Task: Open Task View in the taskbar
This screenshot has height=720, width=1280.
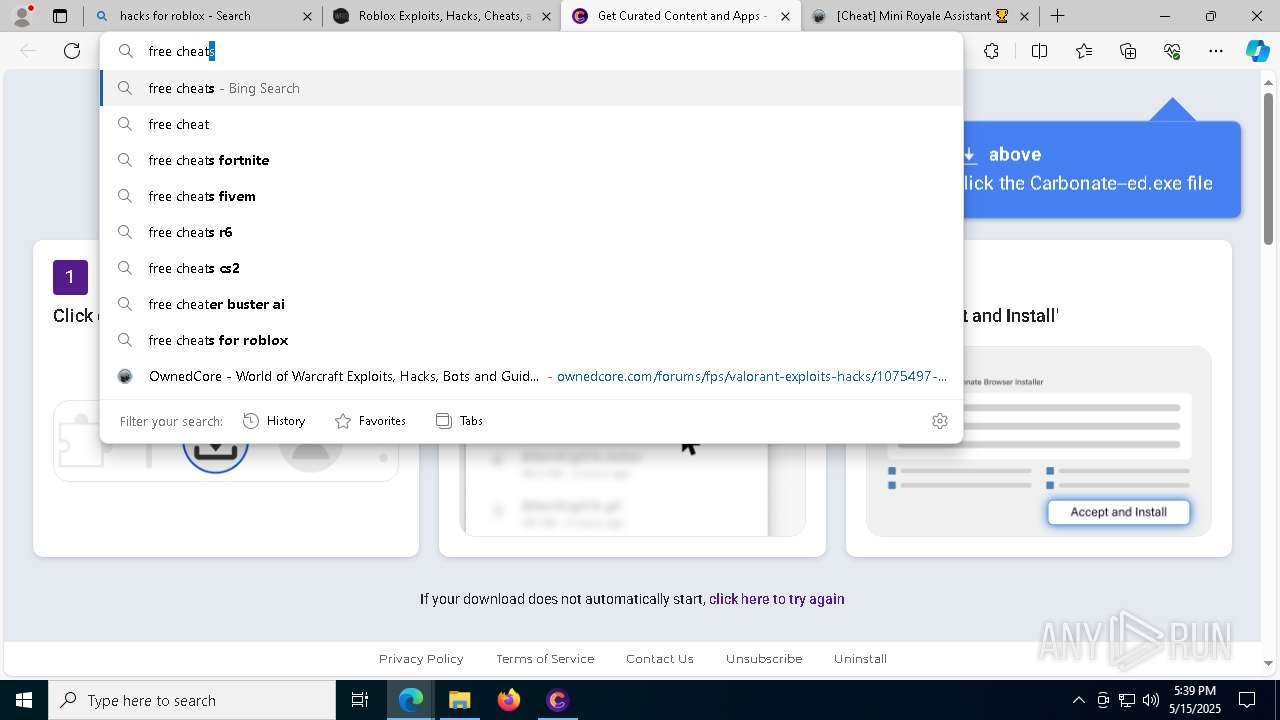Action: click(x=360, y=700)
